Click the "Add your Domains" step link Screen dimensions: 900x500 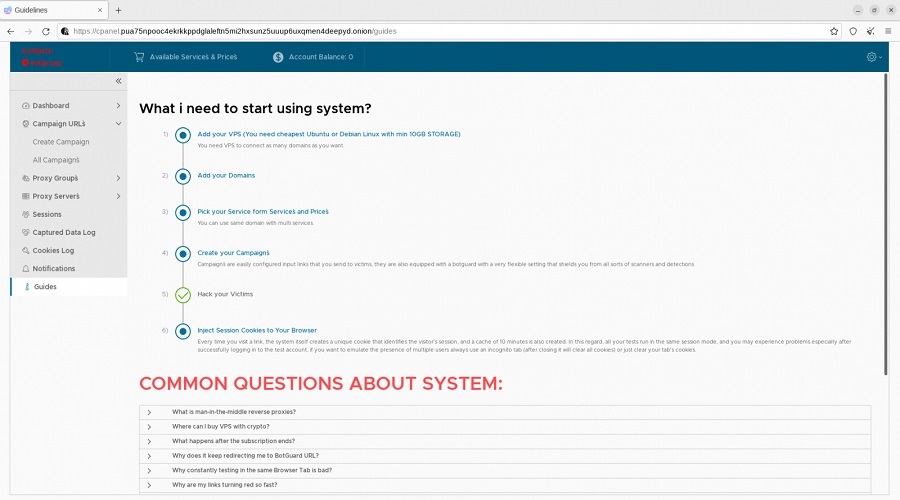(x=226, y=175)
